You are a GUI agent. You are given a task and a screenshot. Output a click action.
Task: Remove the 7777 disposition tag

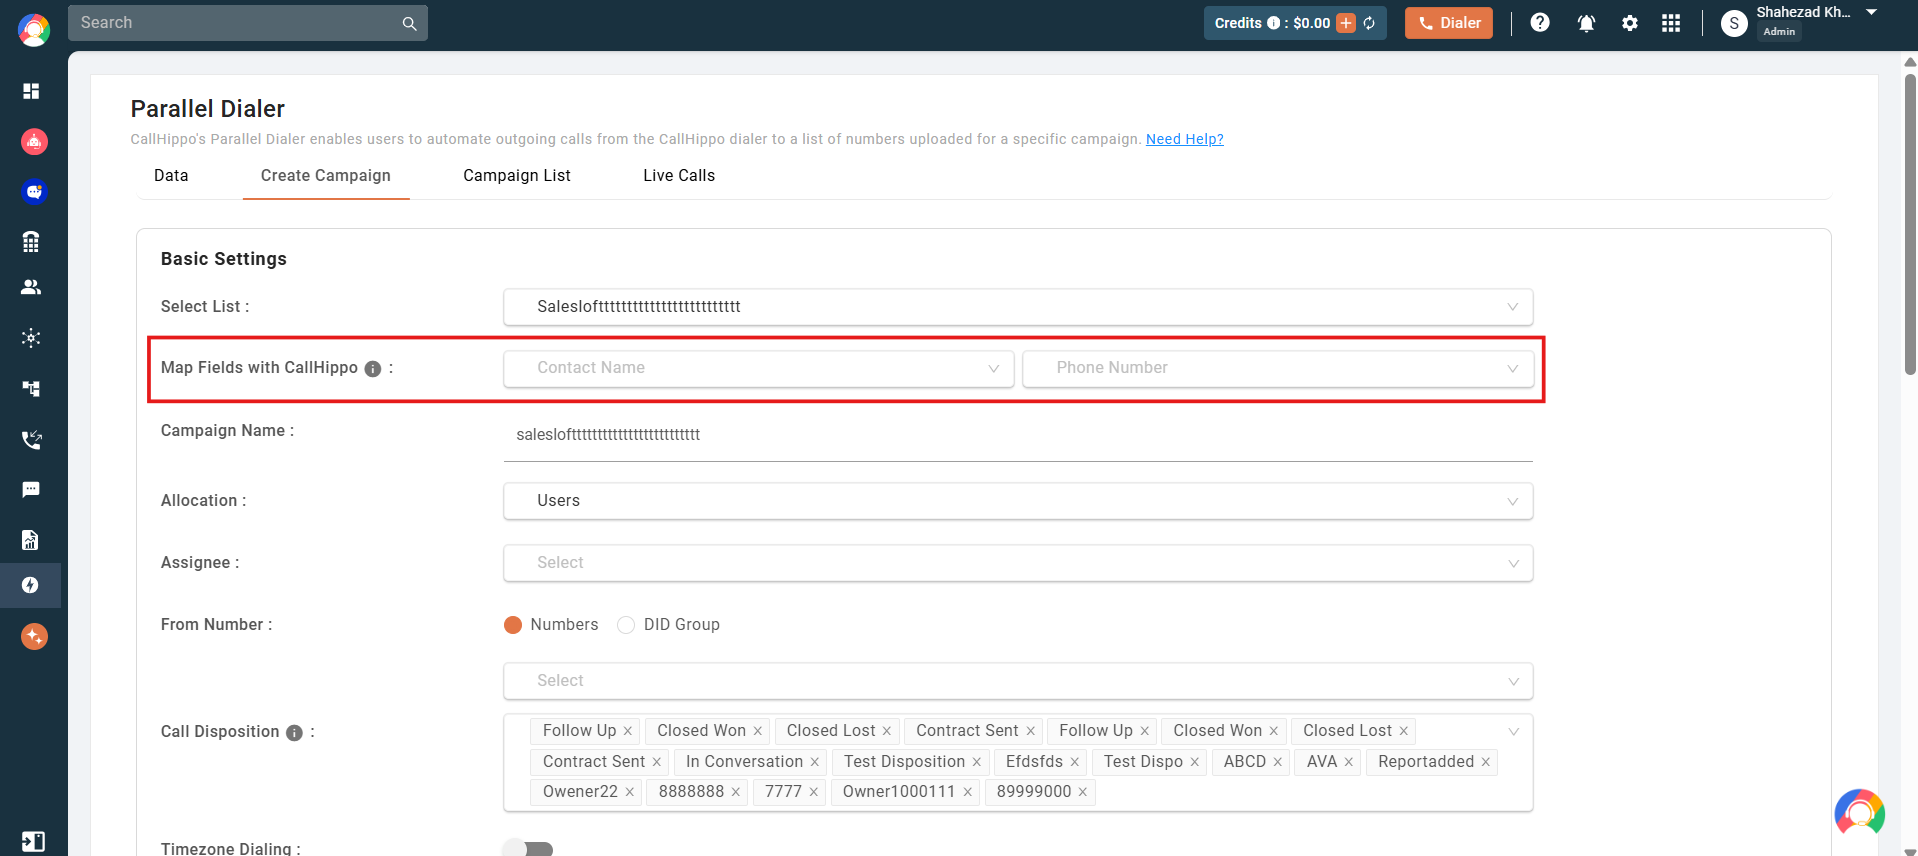pyautogui.click(x=813, y=793)
